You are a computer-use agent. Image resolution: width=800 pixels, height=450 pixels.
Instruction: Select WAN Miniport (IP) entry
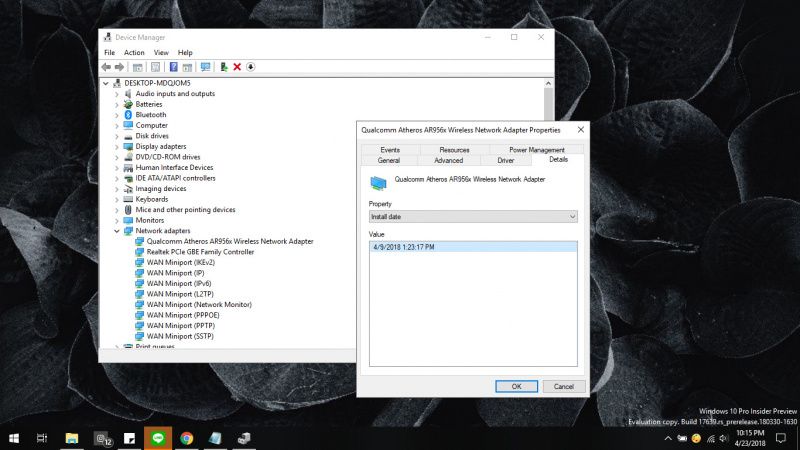(x=175, y=273)
